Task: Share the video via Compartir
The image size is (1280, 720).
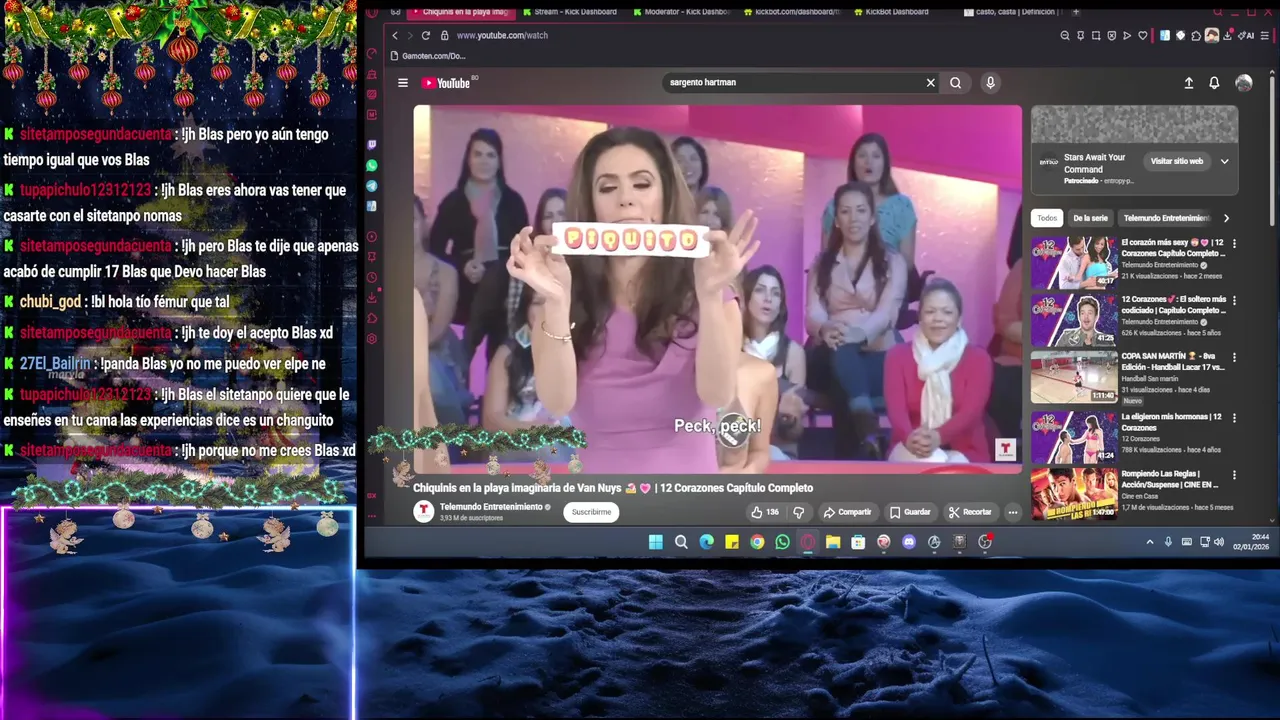Action: (x=848, y=512)
